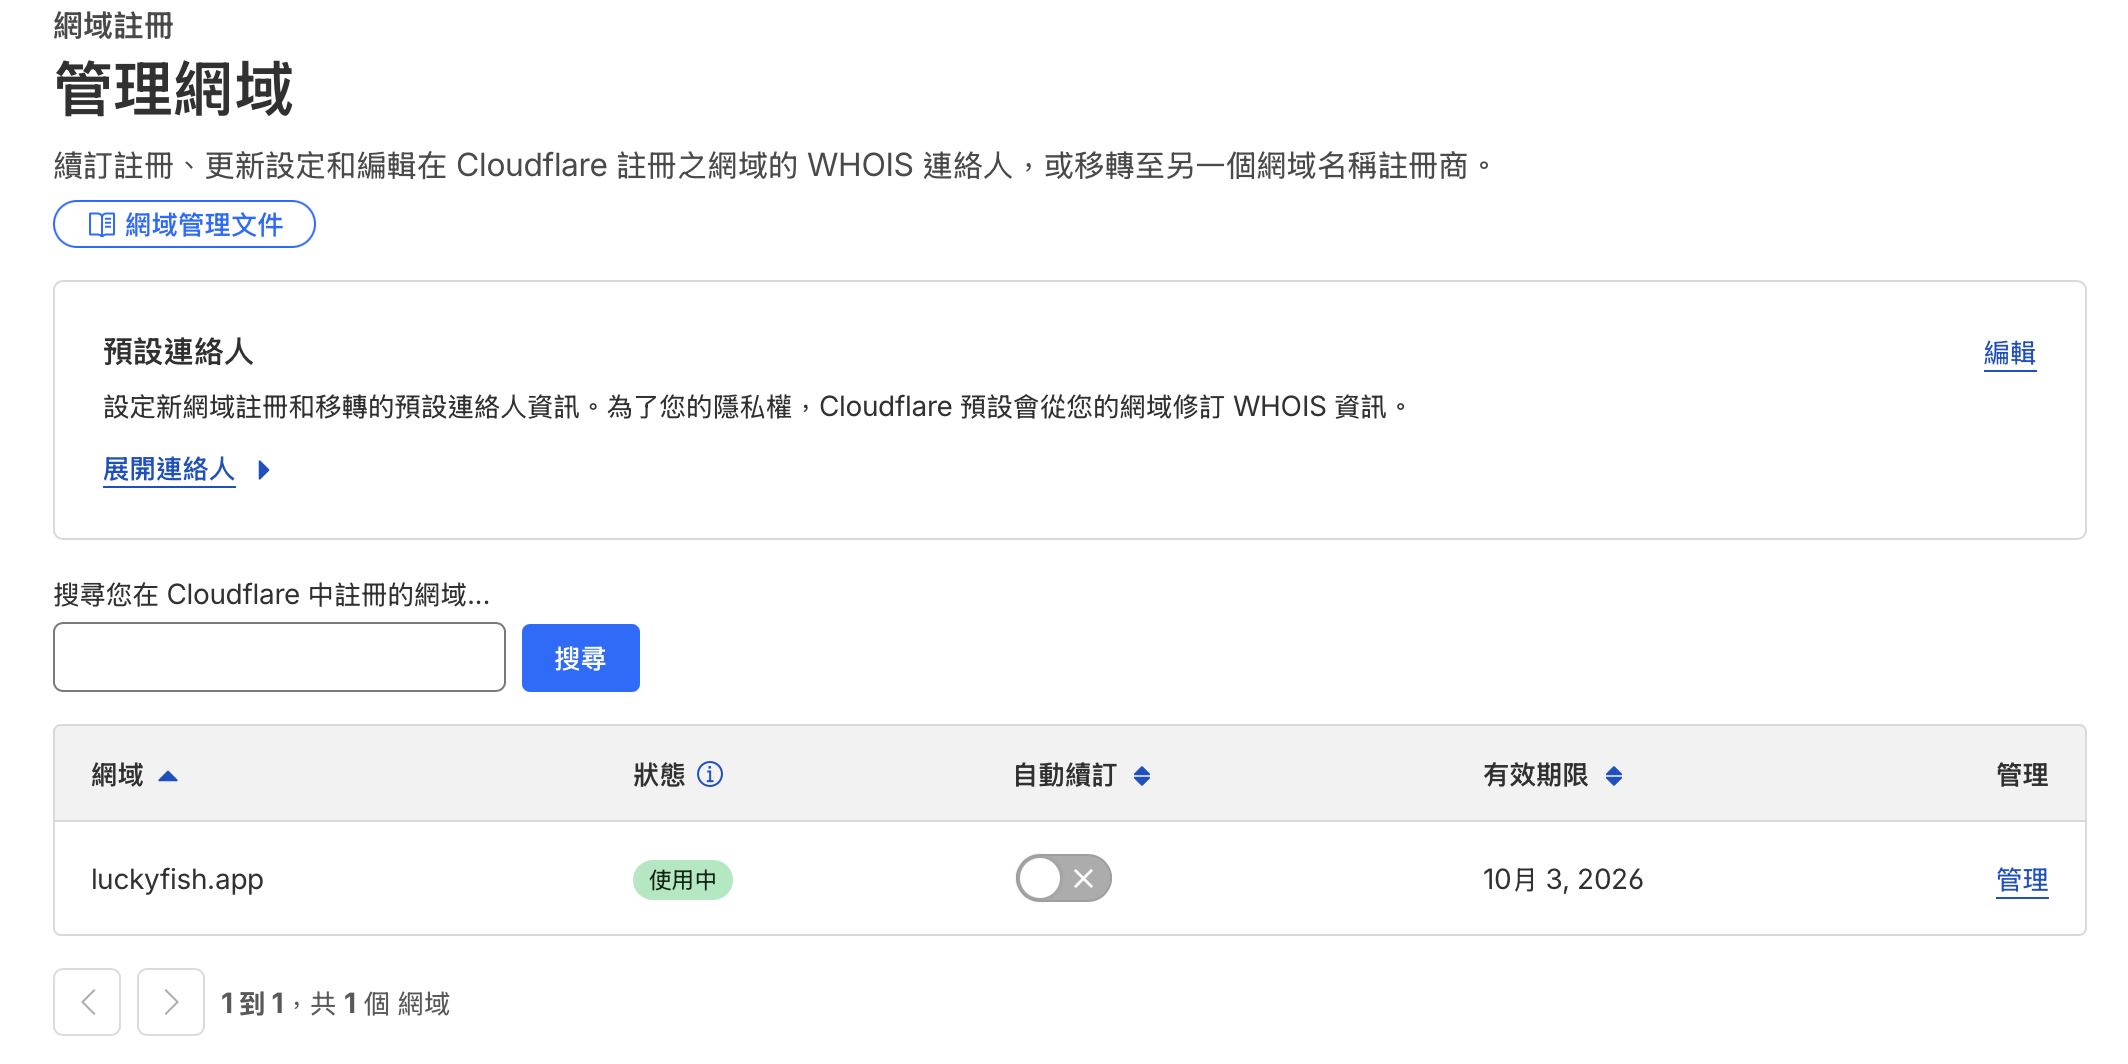Click 編輯 to edit default contact
Viewport: 2128px width, 1064px height.
click(2009, 353)
